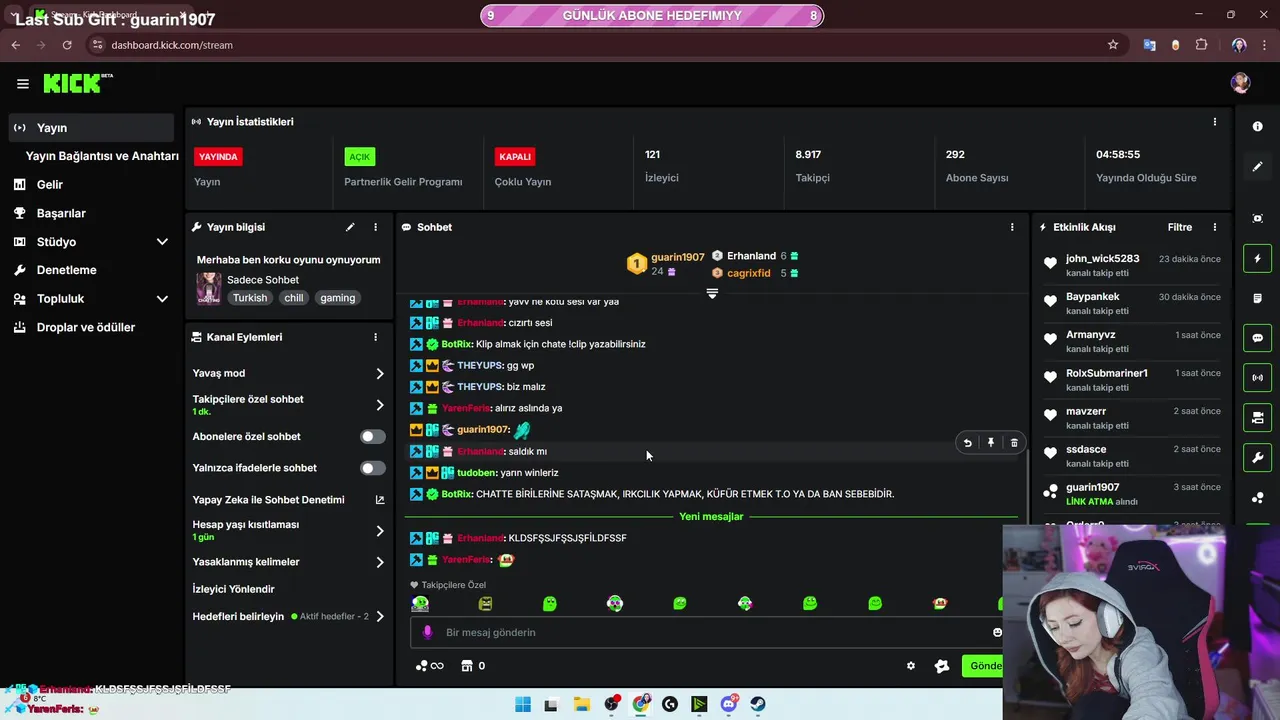Screen dimensions: 1280x720
Task: Open Yayın İstatistikleri three-dot options
Action: (1215, 122)
